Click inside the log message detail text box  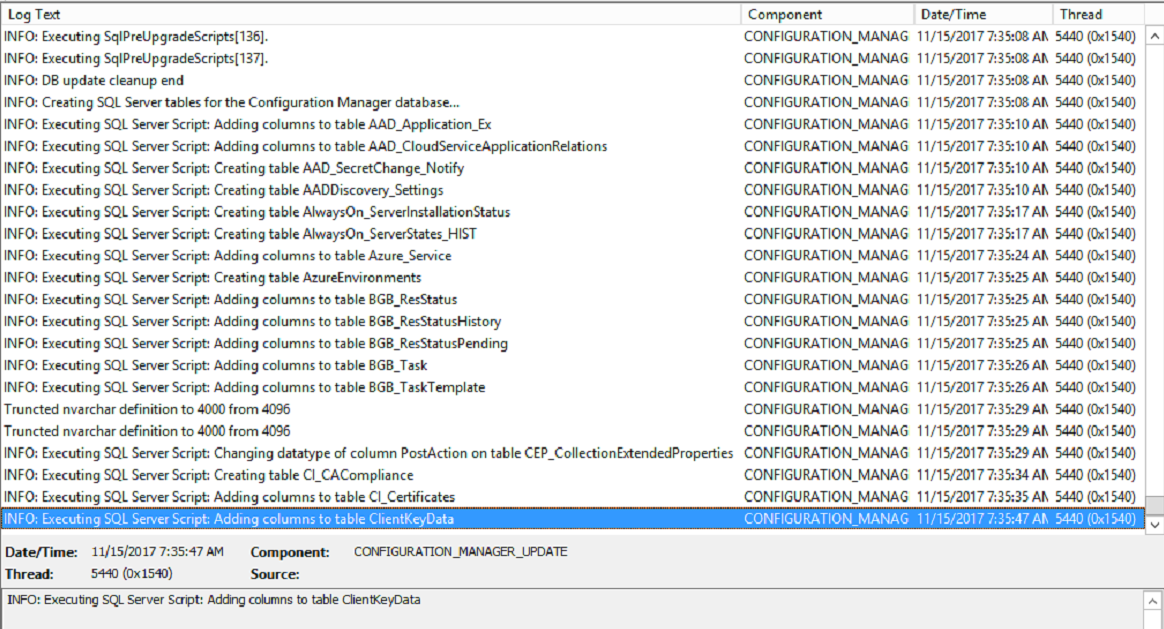[572, 609]
